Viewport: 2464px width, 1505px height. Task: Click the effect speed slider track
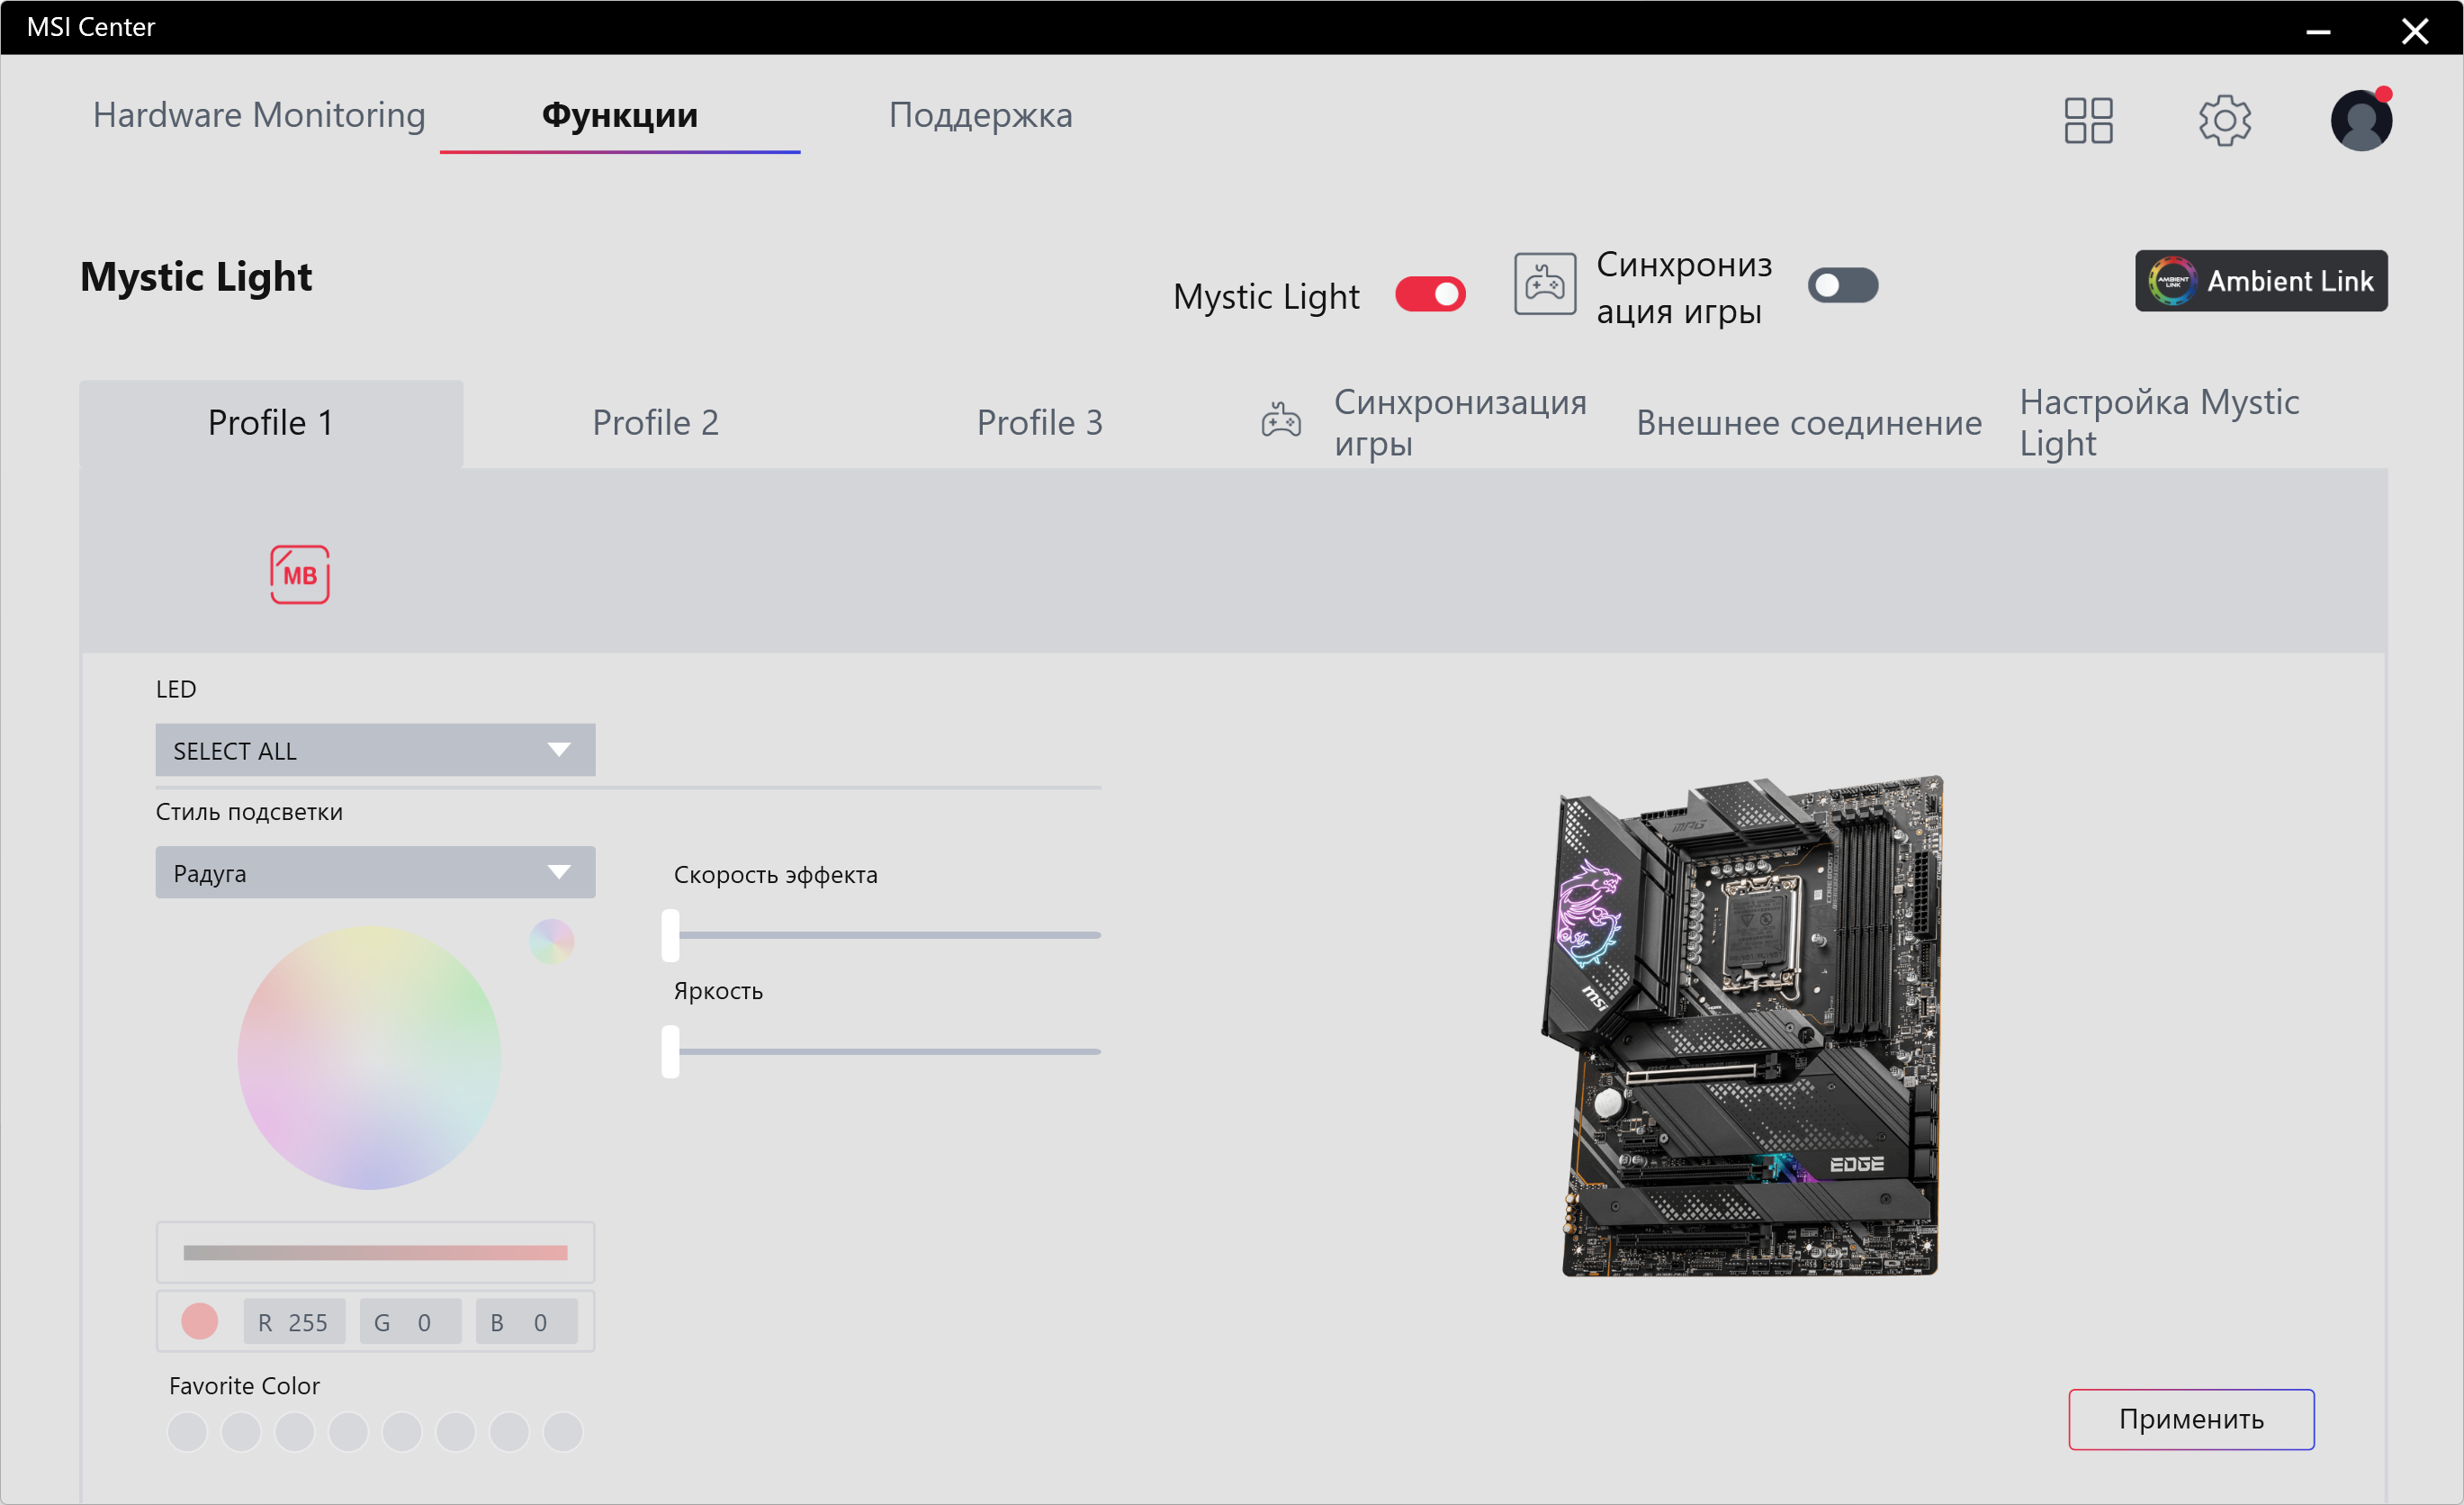click(x=889, y=935)
